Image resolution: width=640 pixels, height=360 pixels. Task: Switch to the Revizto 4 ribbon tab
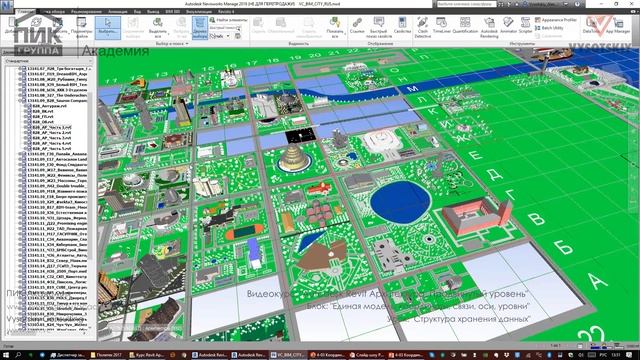coord(226,12)
